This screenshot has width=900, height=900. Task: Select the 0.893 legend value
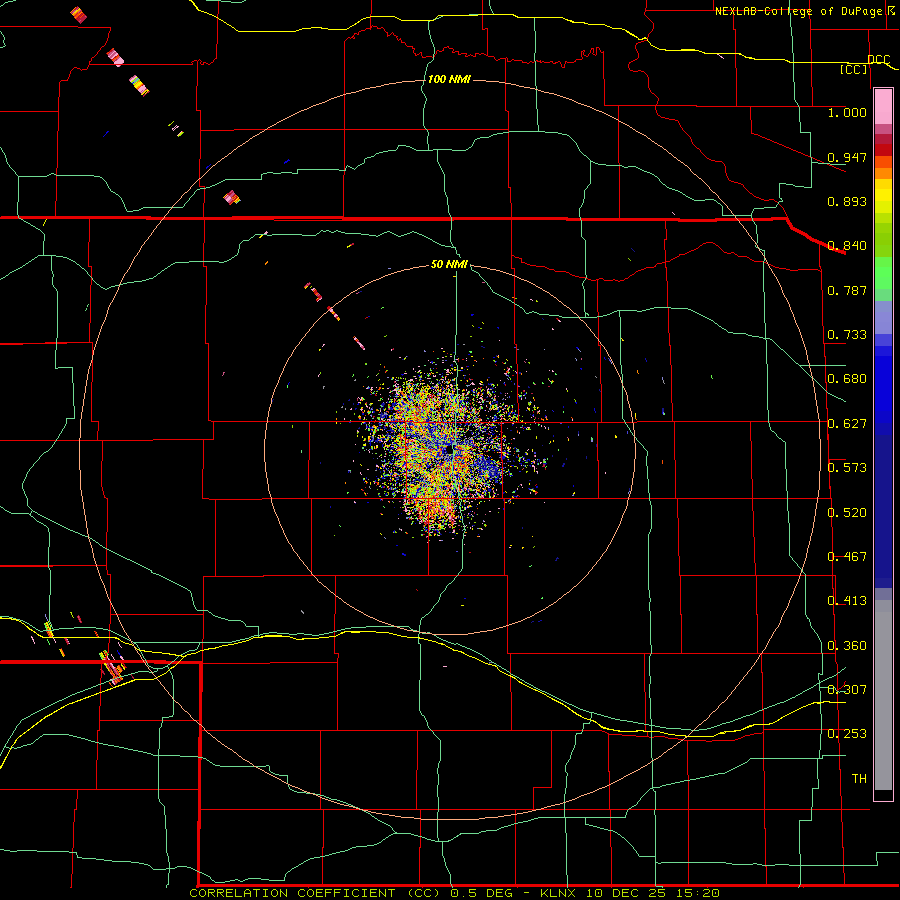tap(847, 201)
